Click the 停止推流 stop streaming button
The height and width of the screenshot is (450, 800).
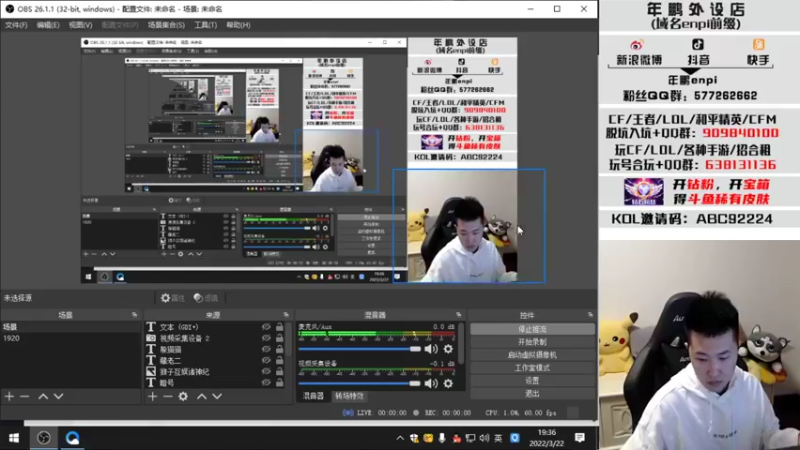point(532,329)
